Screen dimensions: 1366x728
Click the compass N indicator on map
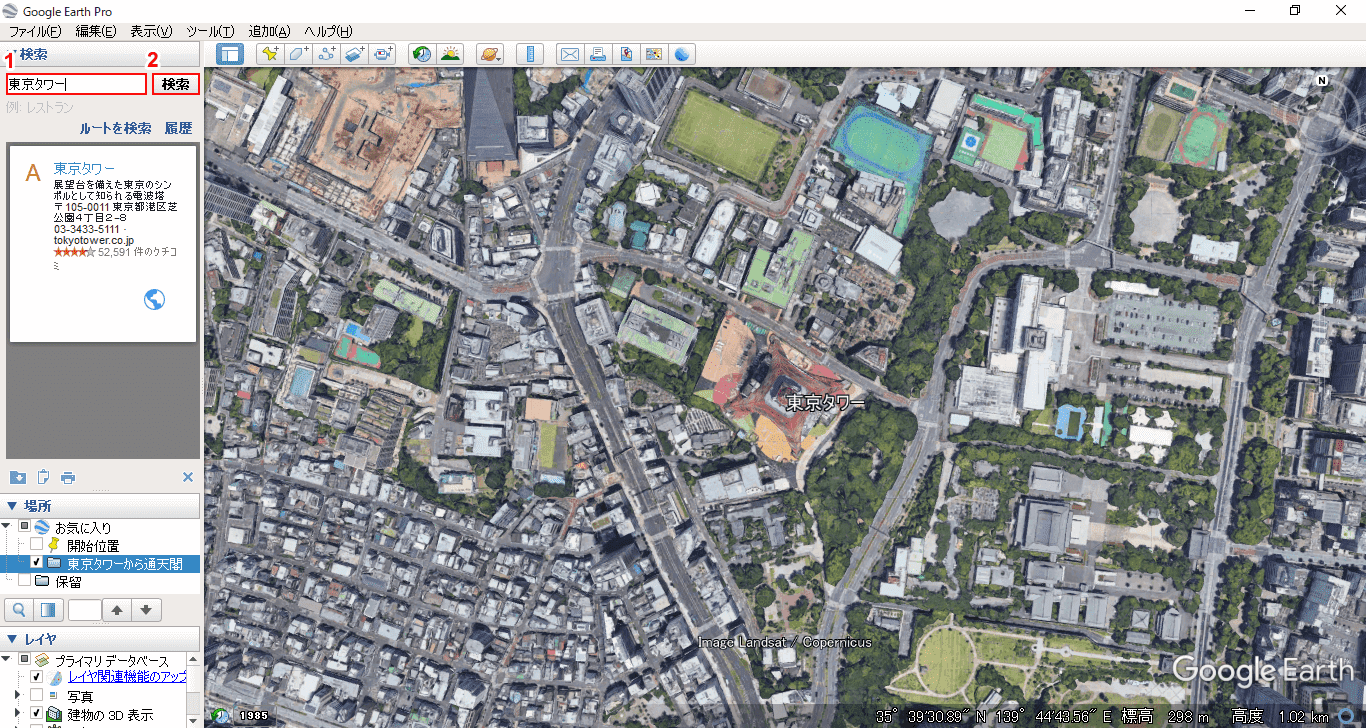point(1322,80)
